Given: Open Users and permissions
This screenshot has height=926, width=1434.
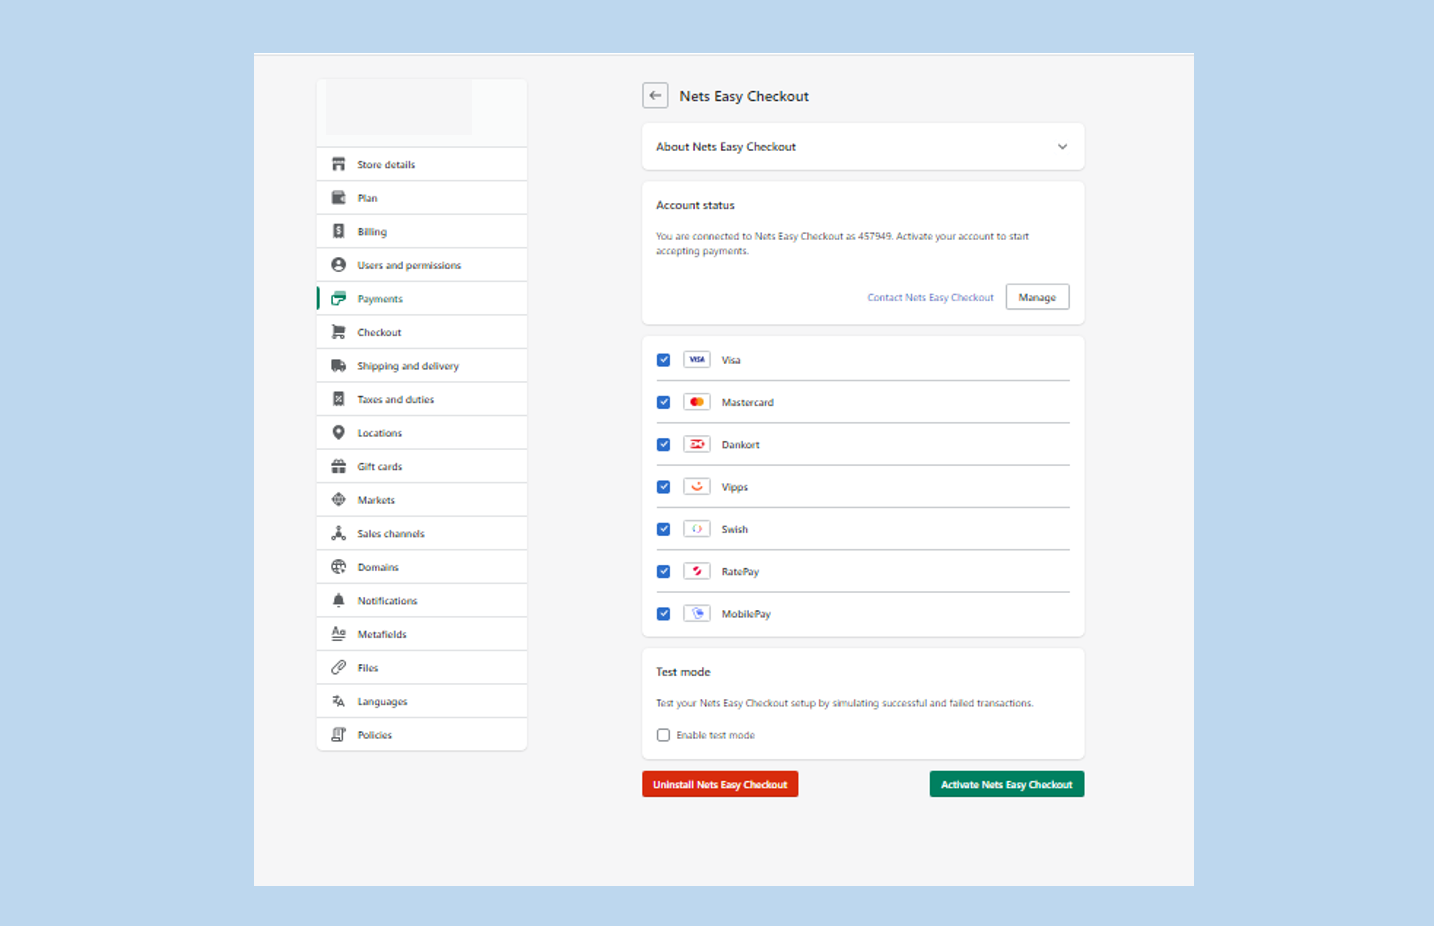Looking at the screenshot, I should click(422, 265).
